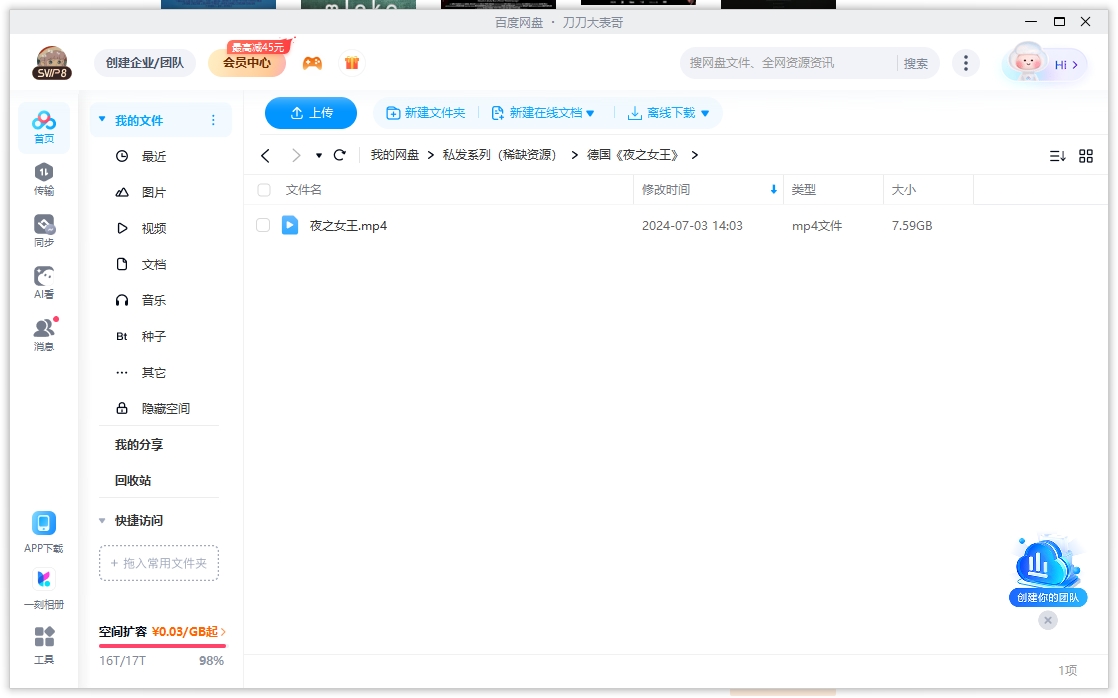The image size is (1118, 698).
Task: Open the 工具 (Tools) sidebar icon
Action: tap(43, 643)
